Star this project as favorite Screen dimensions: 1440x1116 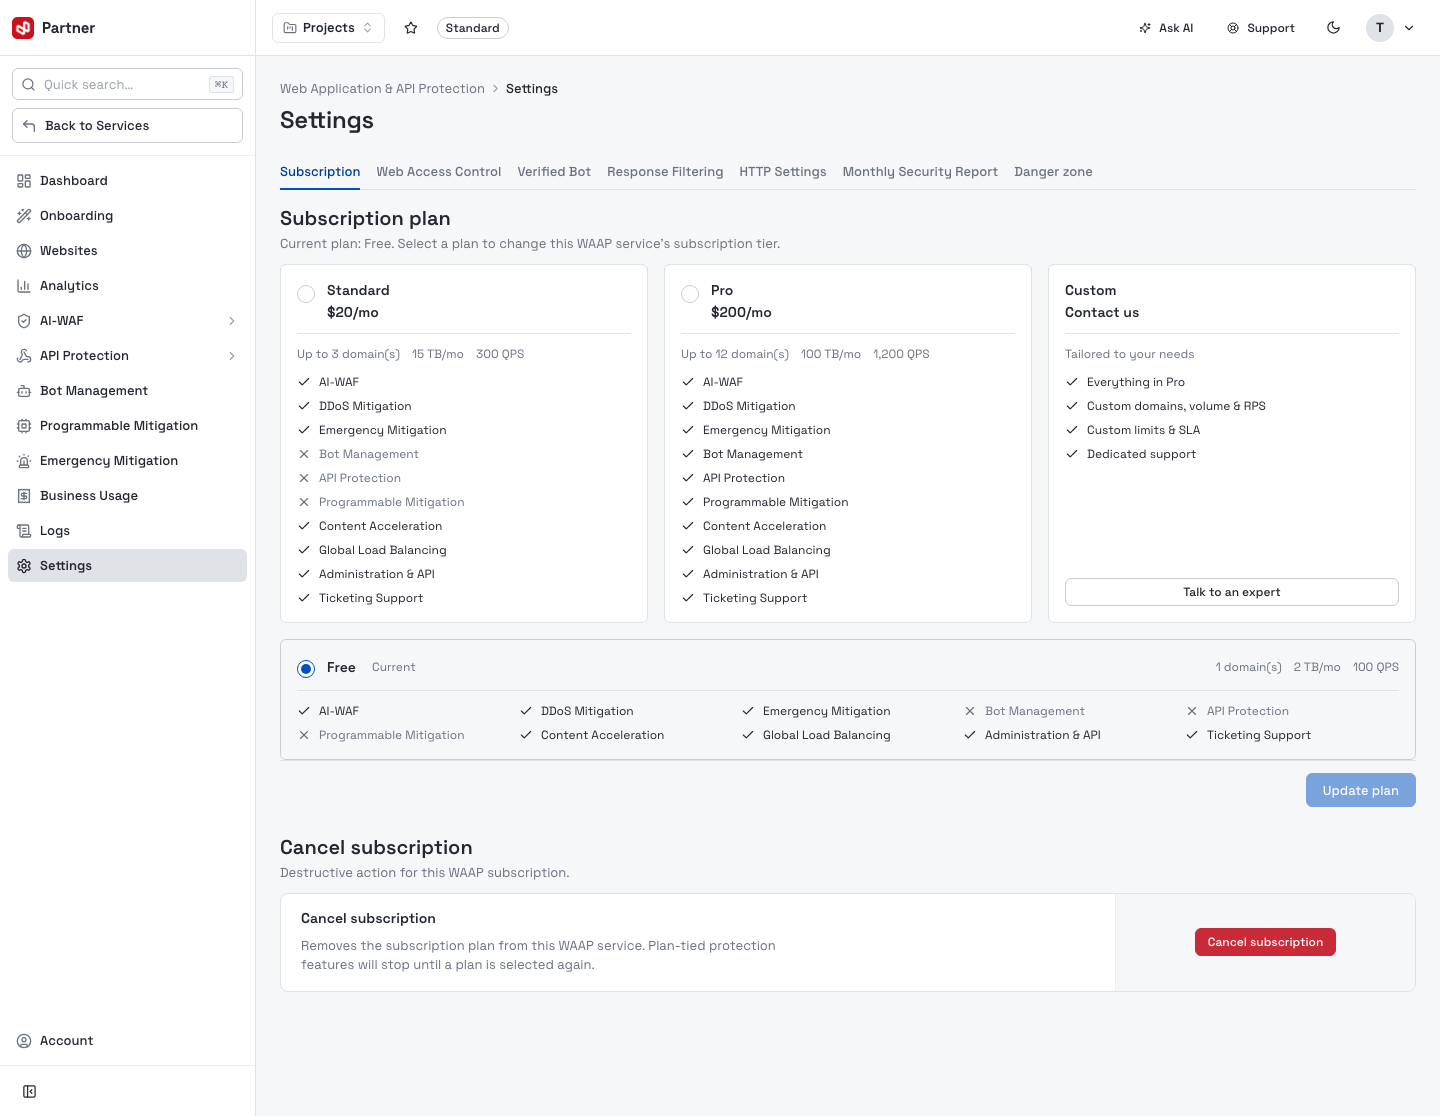pos(411,28)
